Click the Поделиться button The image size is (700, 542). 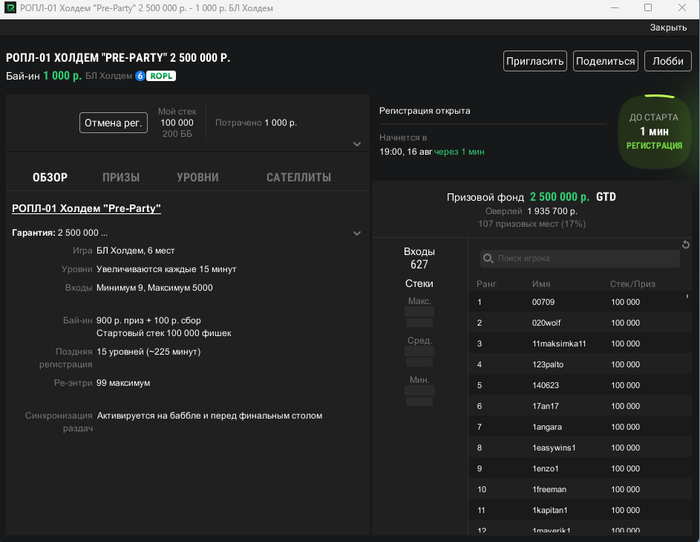605,61
